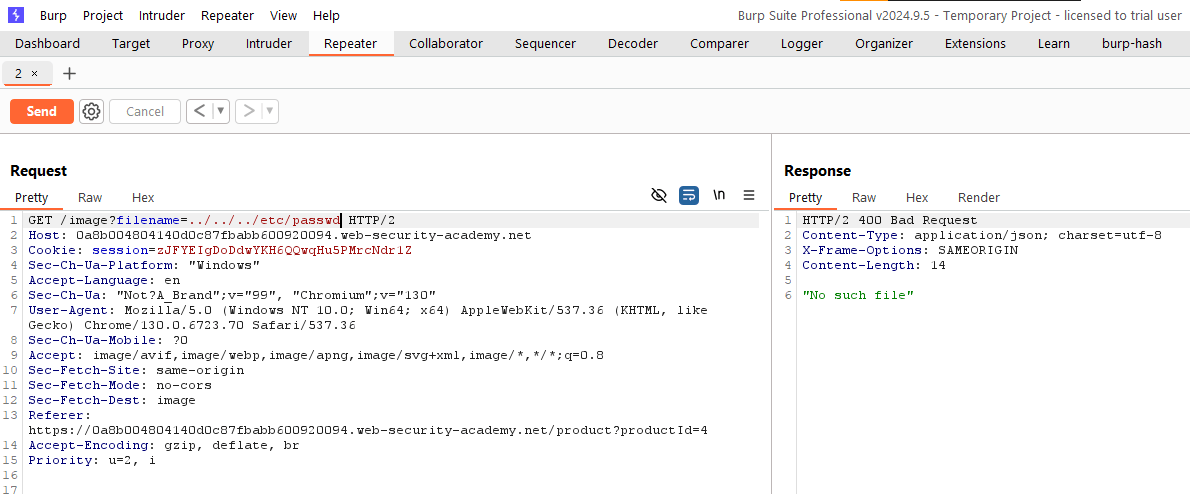
Task: Expand back history dropdown arrow
Action: pyautogui.click(x=221, y=111)
